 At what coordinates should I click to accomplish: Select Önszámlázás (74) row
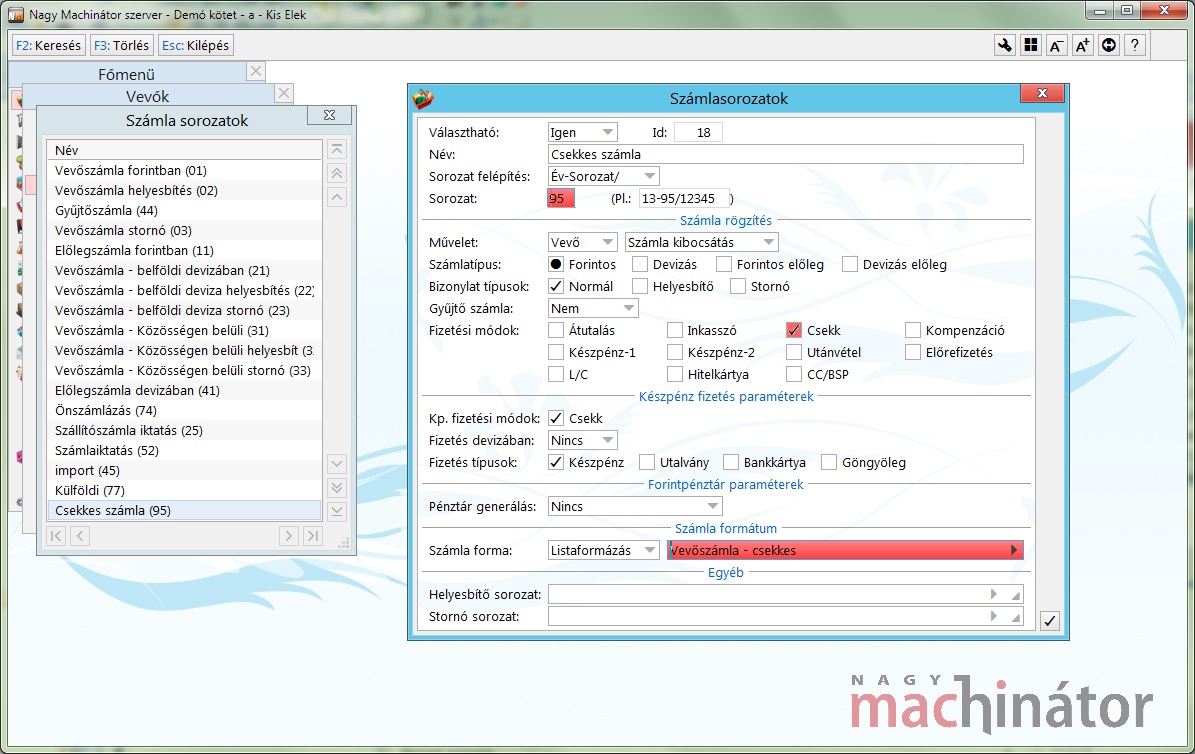[x=184, y=410]
